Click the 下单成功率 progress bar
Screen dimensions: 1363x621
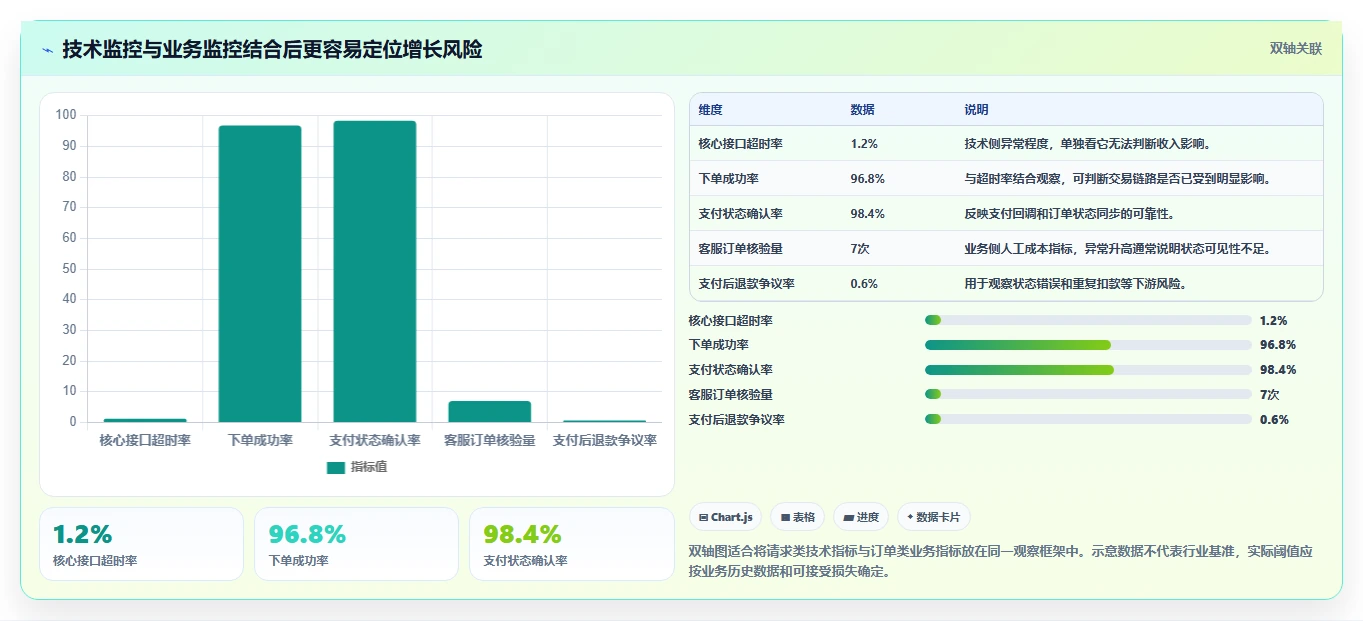(1088, 345)
